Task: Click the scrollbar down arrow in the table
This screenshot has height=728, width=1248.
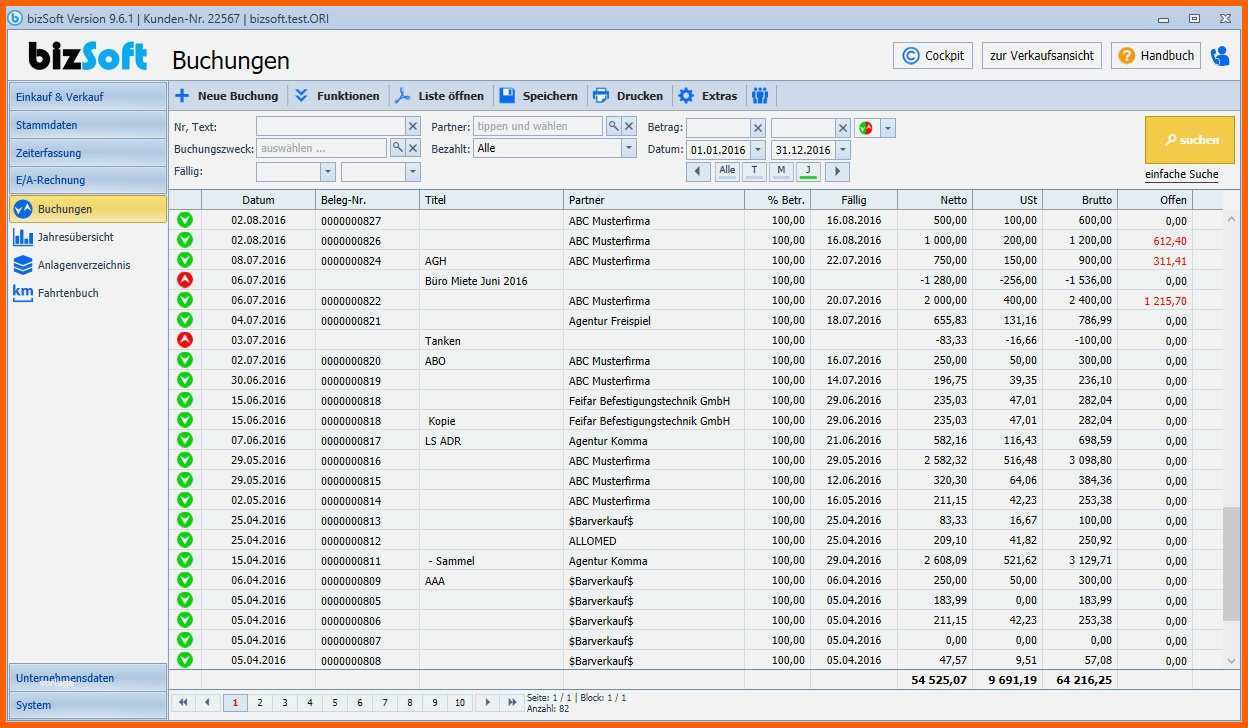Action: 1231,660
